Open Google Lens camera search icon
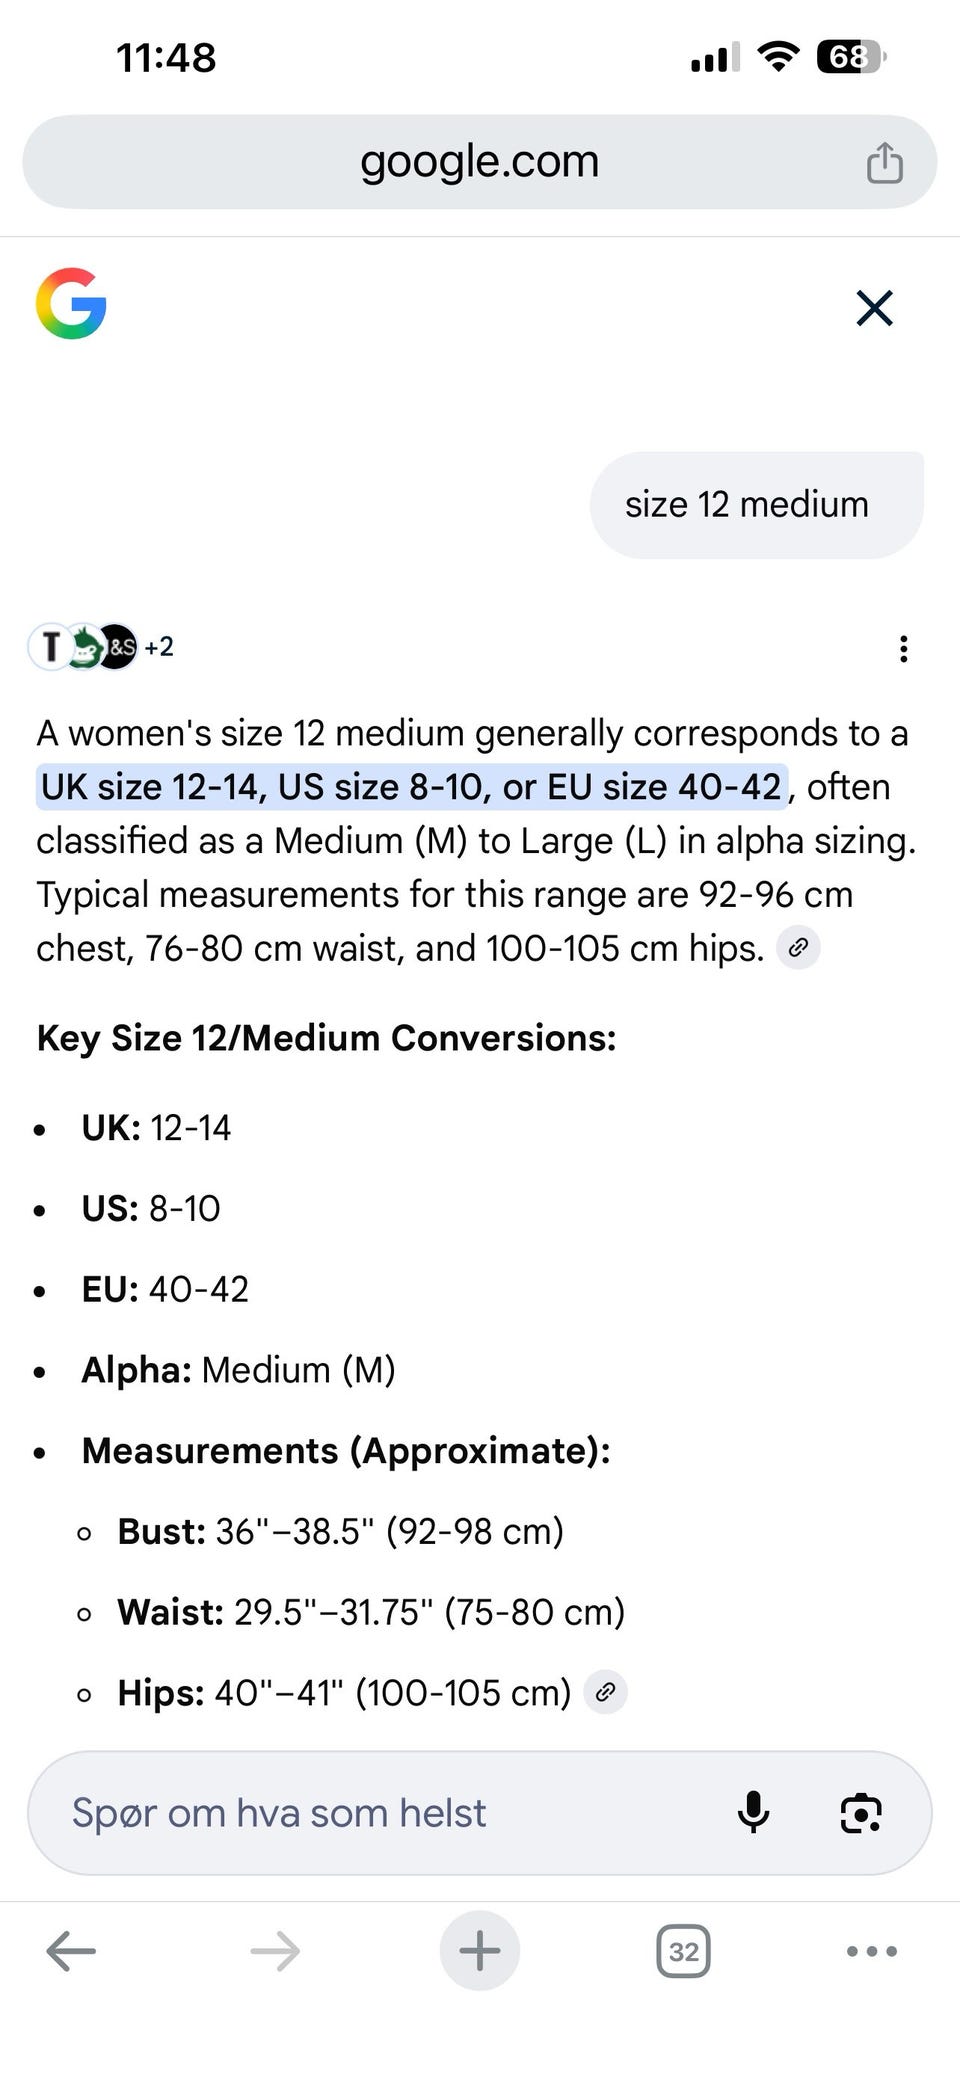960x2077 pixels. [x=861, y=1812]
